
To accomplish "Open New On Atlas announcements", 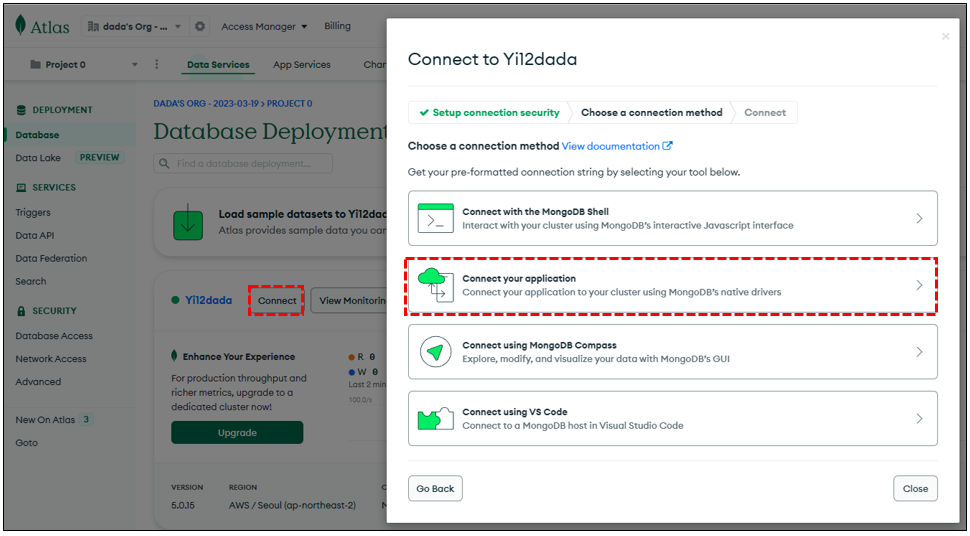I will (45, 420).
